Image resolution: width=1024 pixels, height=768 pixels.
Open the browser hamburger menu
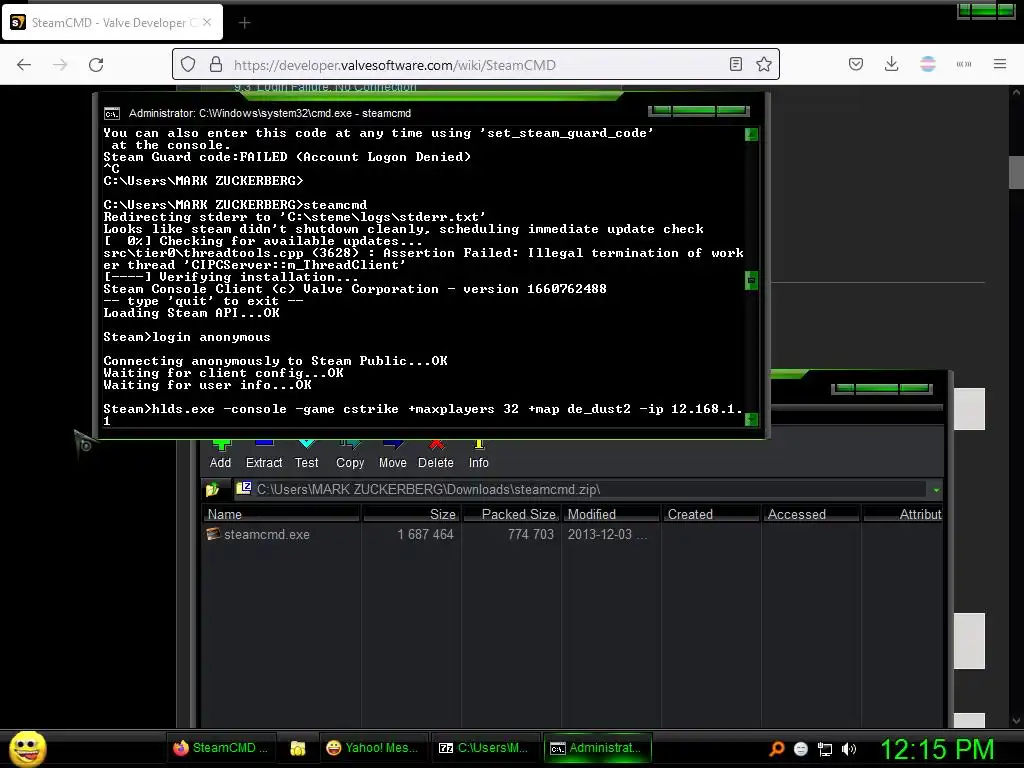[999, 64]
